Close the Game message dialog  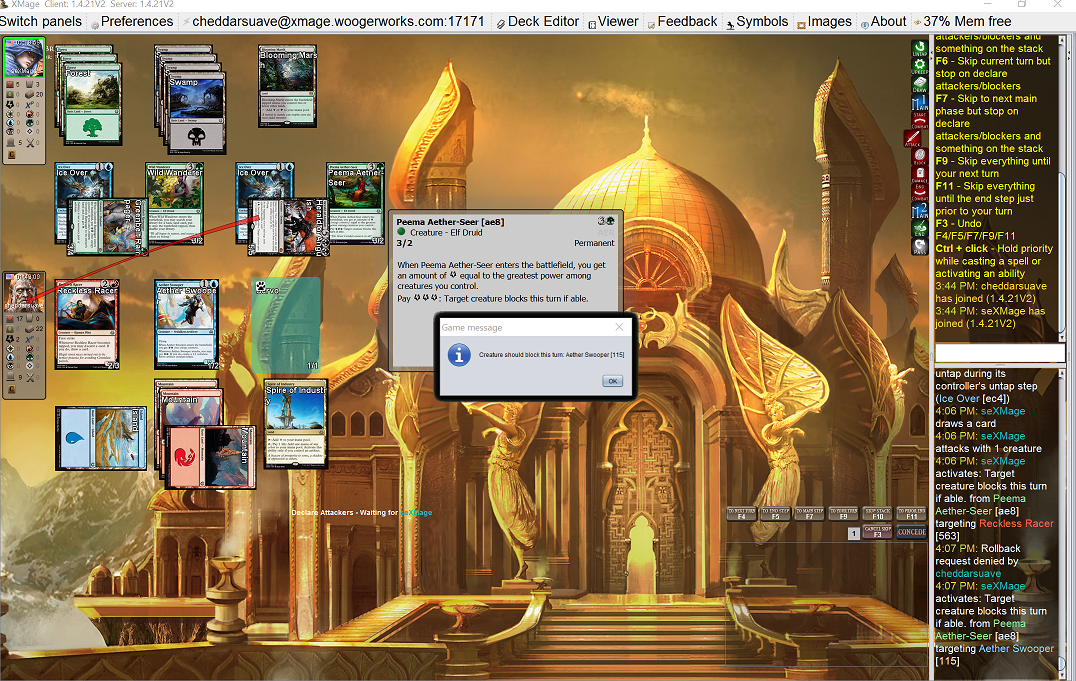click(619, 327)
